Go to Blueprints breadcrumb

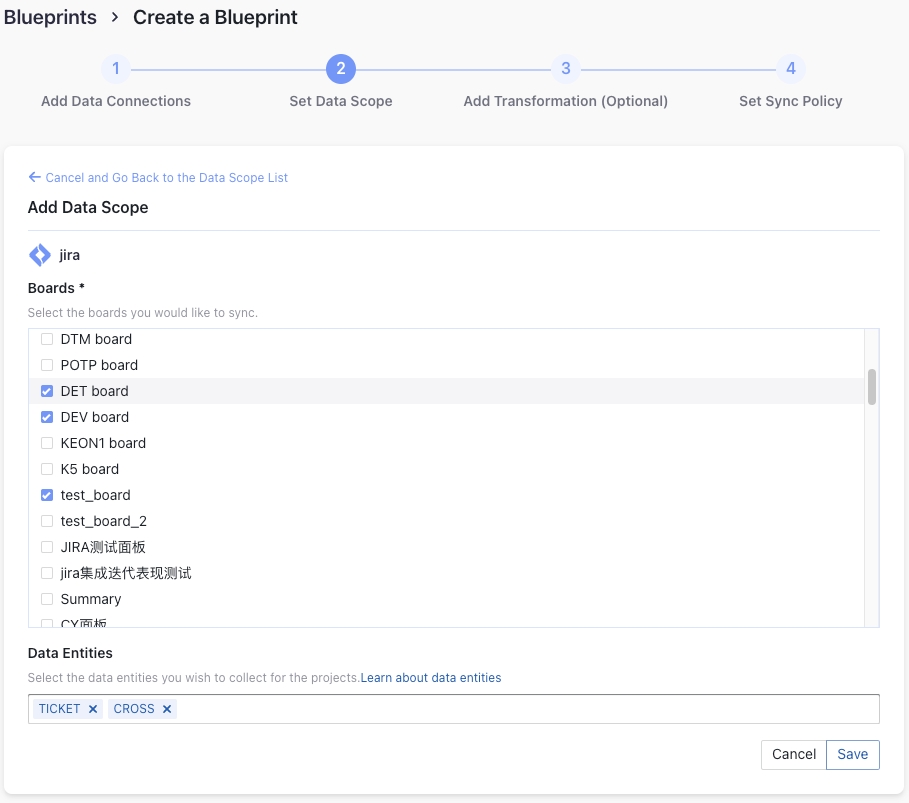coord(50,17)
